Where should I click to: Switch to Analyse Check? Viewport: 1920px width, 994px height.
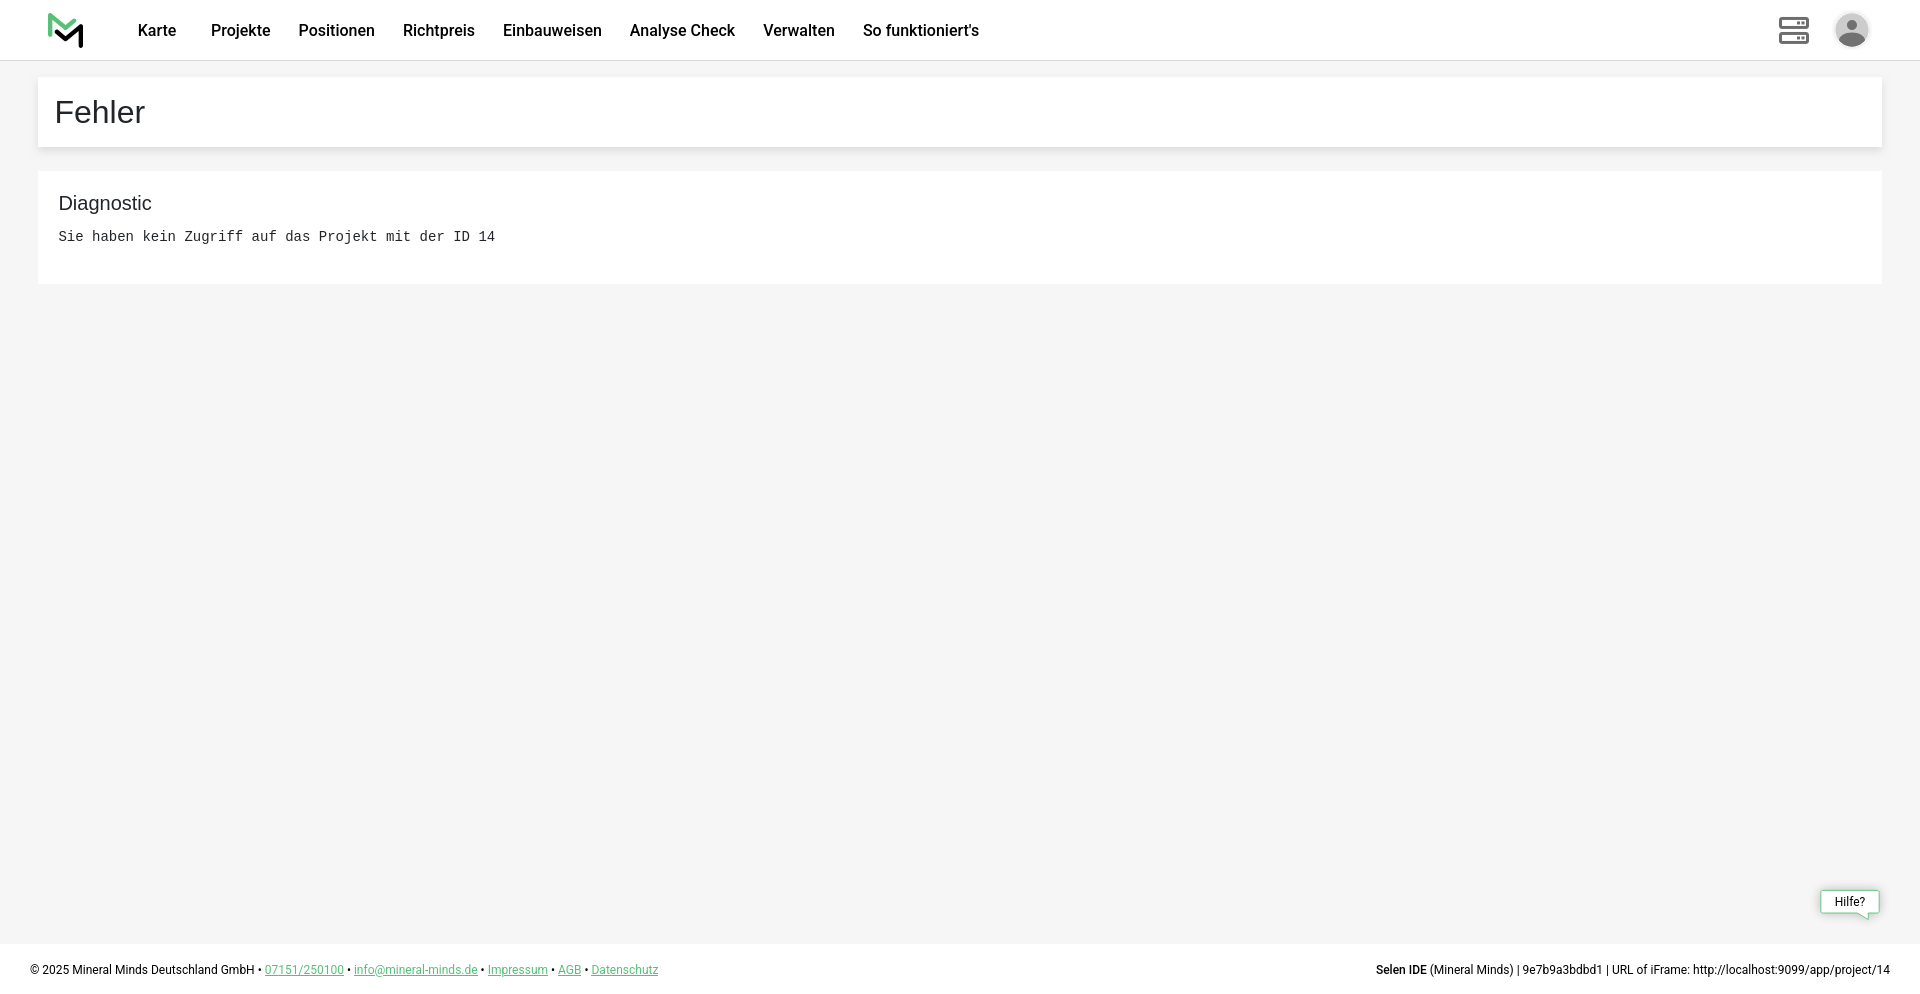(x=682, y=31)
